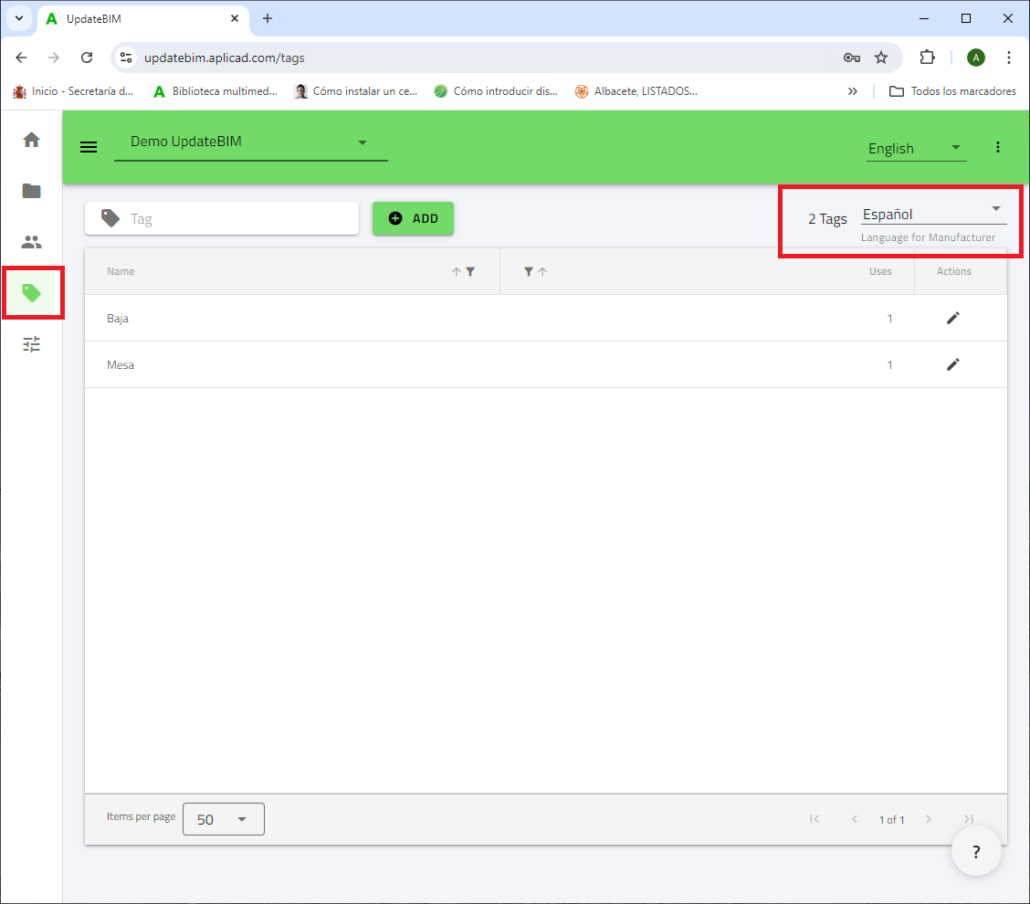The width and height of the screenshot is (1030, 904).
Task: Open the users section in sidebar
Action: (x=32, y=242)
